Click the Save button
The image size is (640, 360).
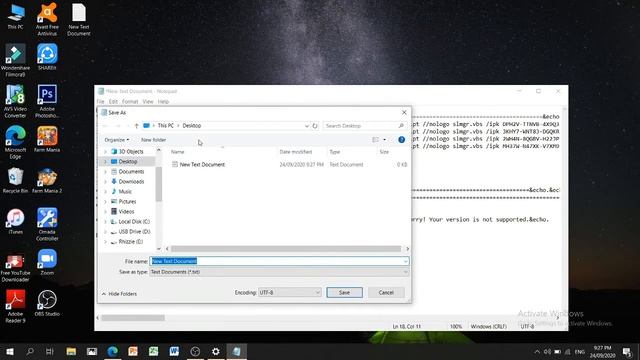pos(344,292)
